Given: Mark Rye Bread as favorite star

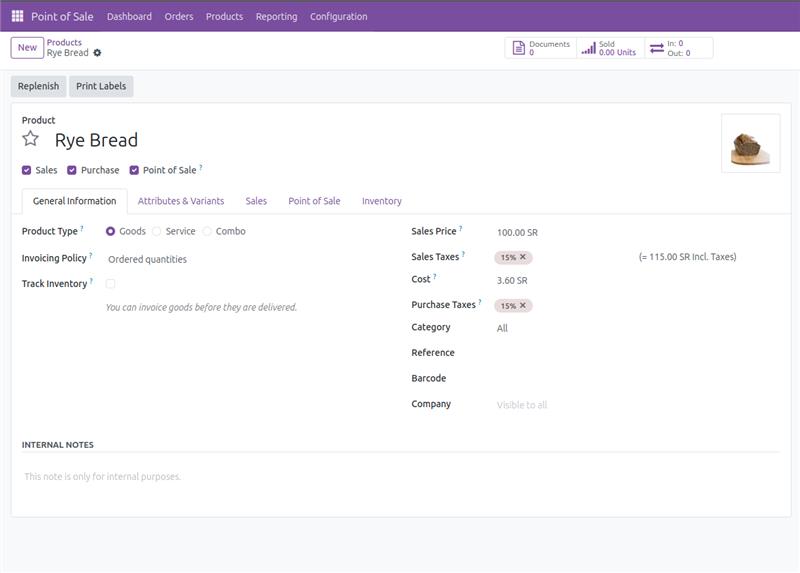Looking at the screenshot, I should (31, 139).
